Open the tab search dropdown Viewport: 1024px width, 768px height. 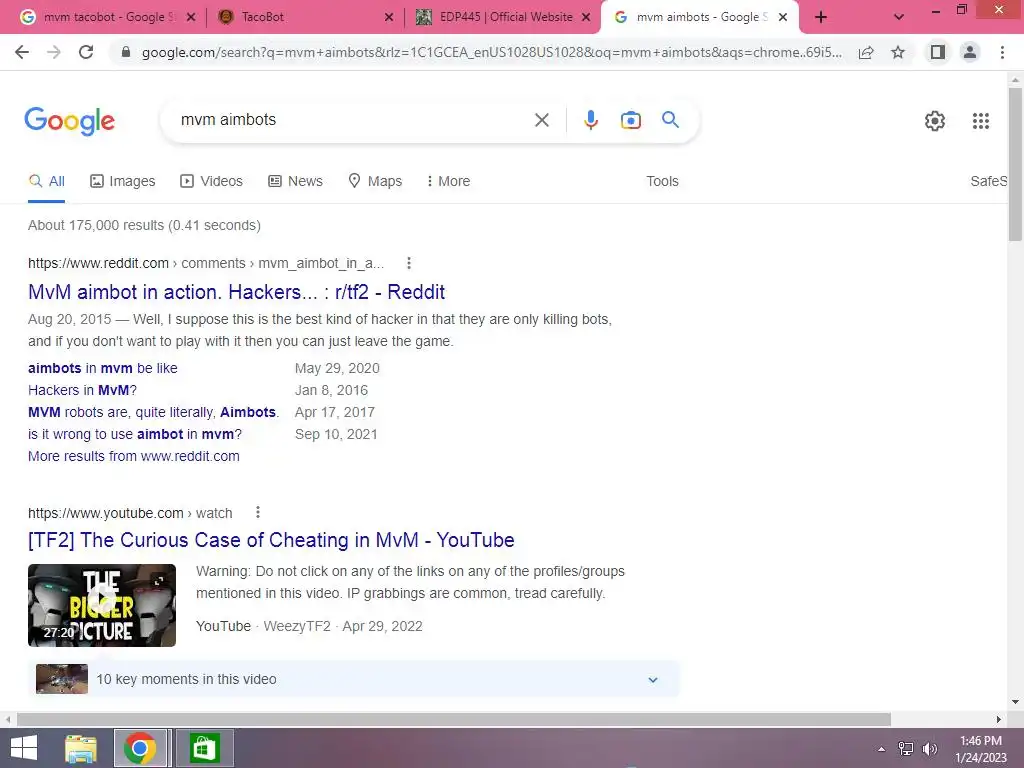(x=899, y=18)
